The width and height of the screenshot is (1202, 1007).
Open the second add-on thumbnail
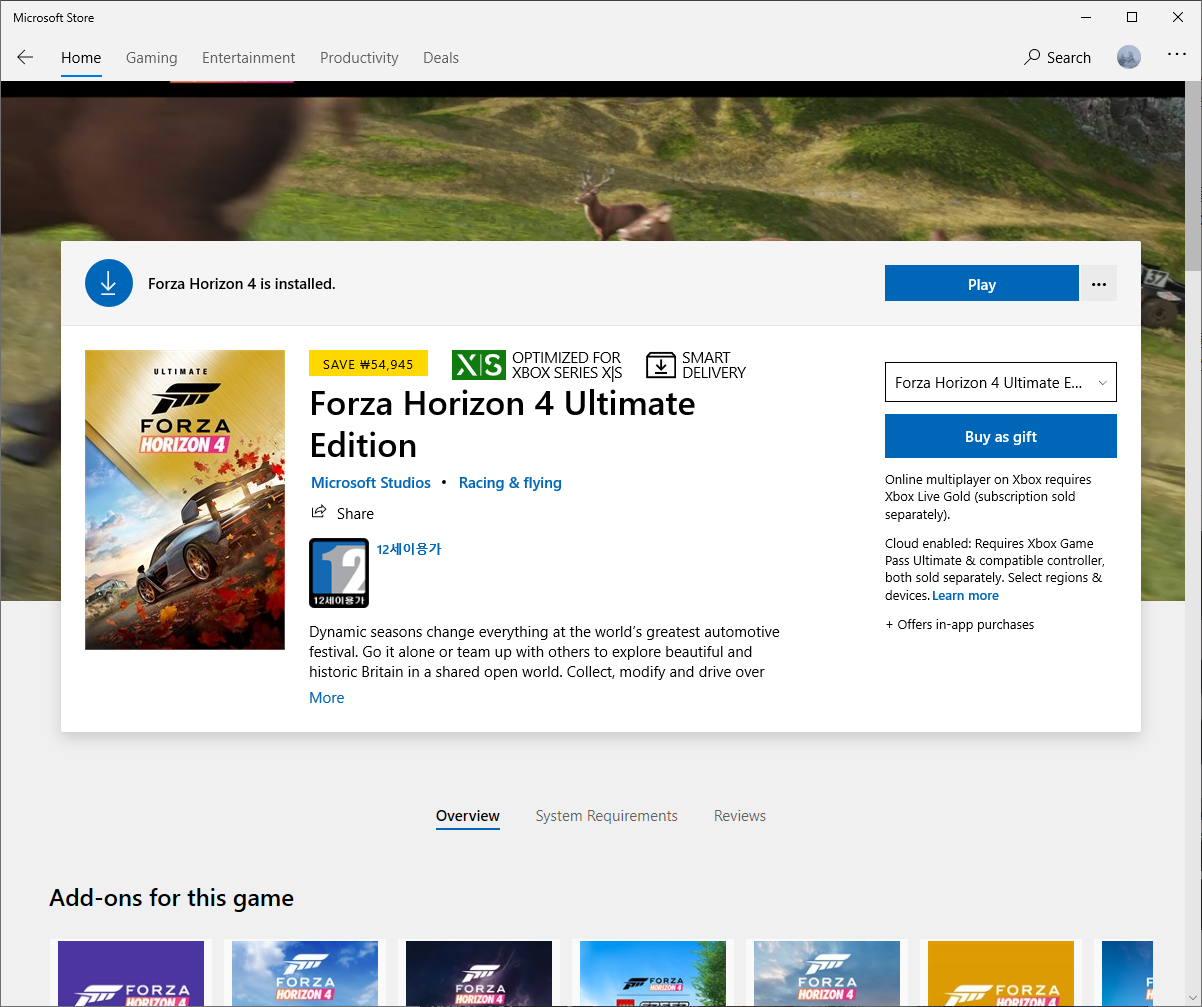(x=305, y=973)
